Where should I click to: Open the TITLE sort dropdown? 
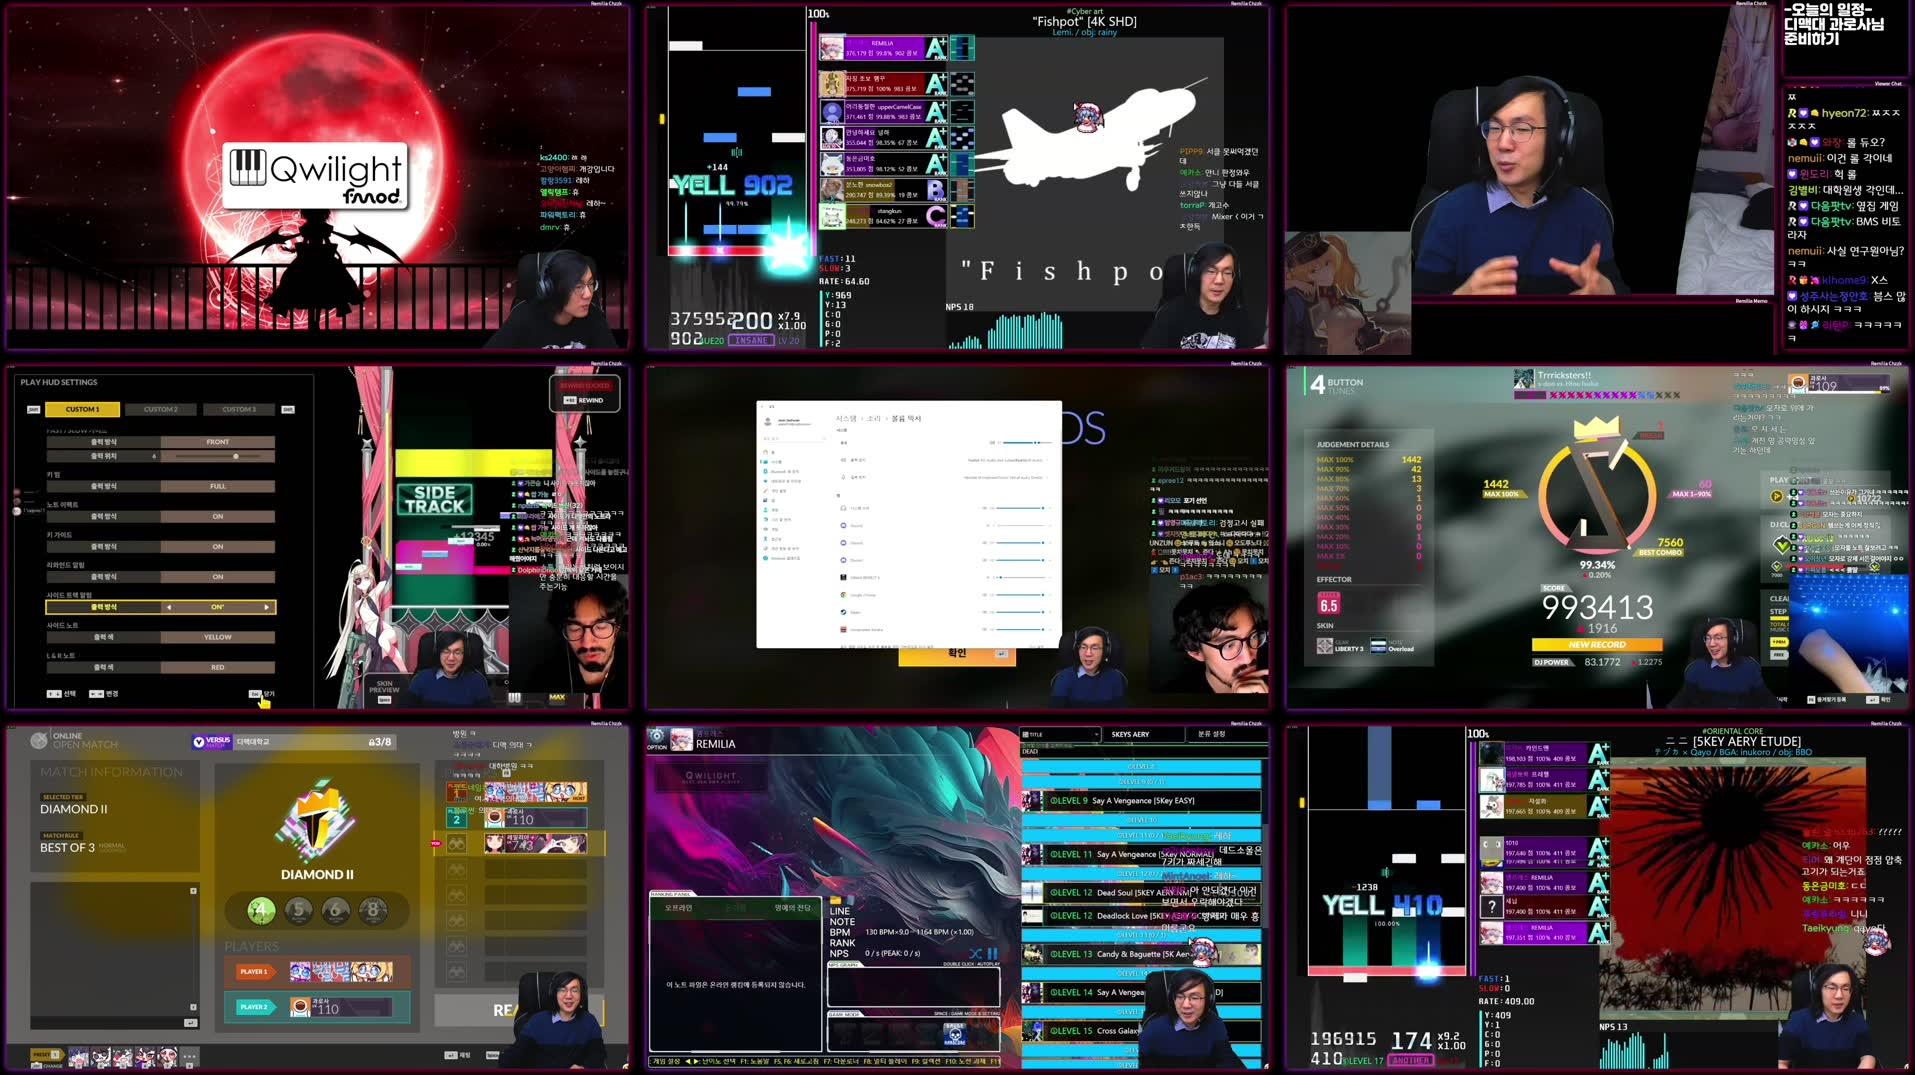pos(1060,734)
